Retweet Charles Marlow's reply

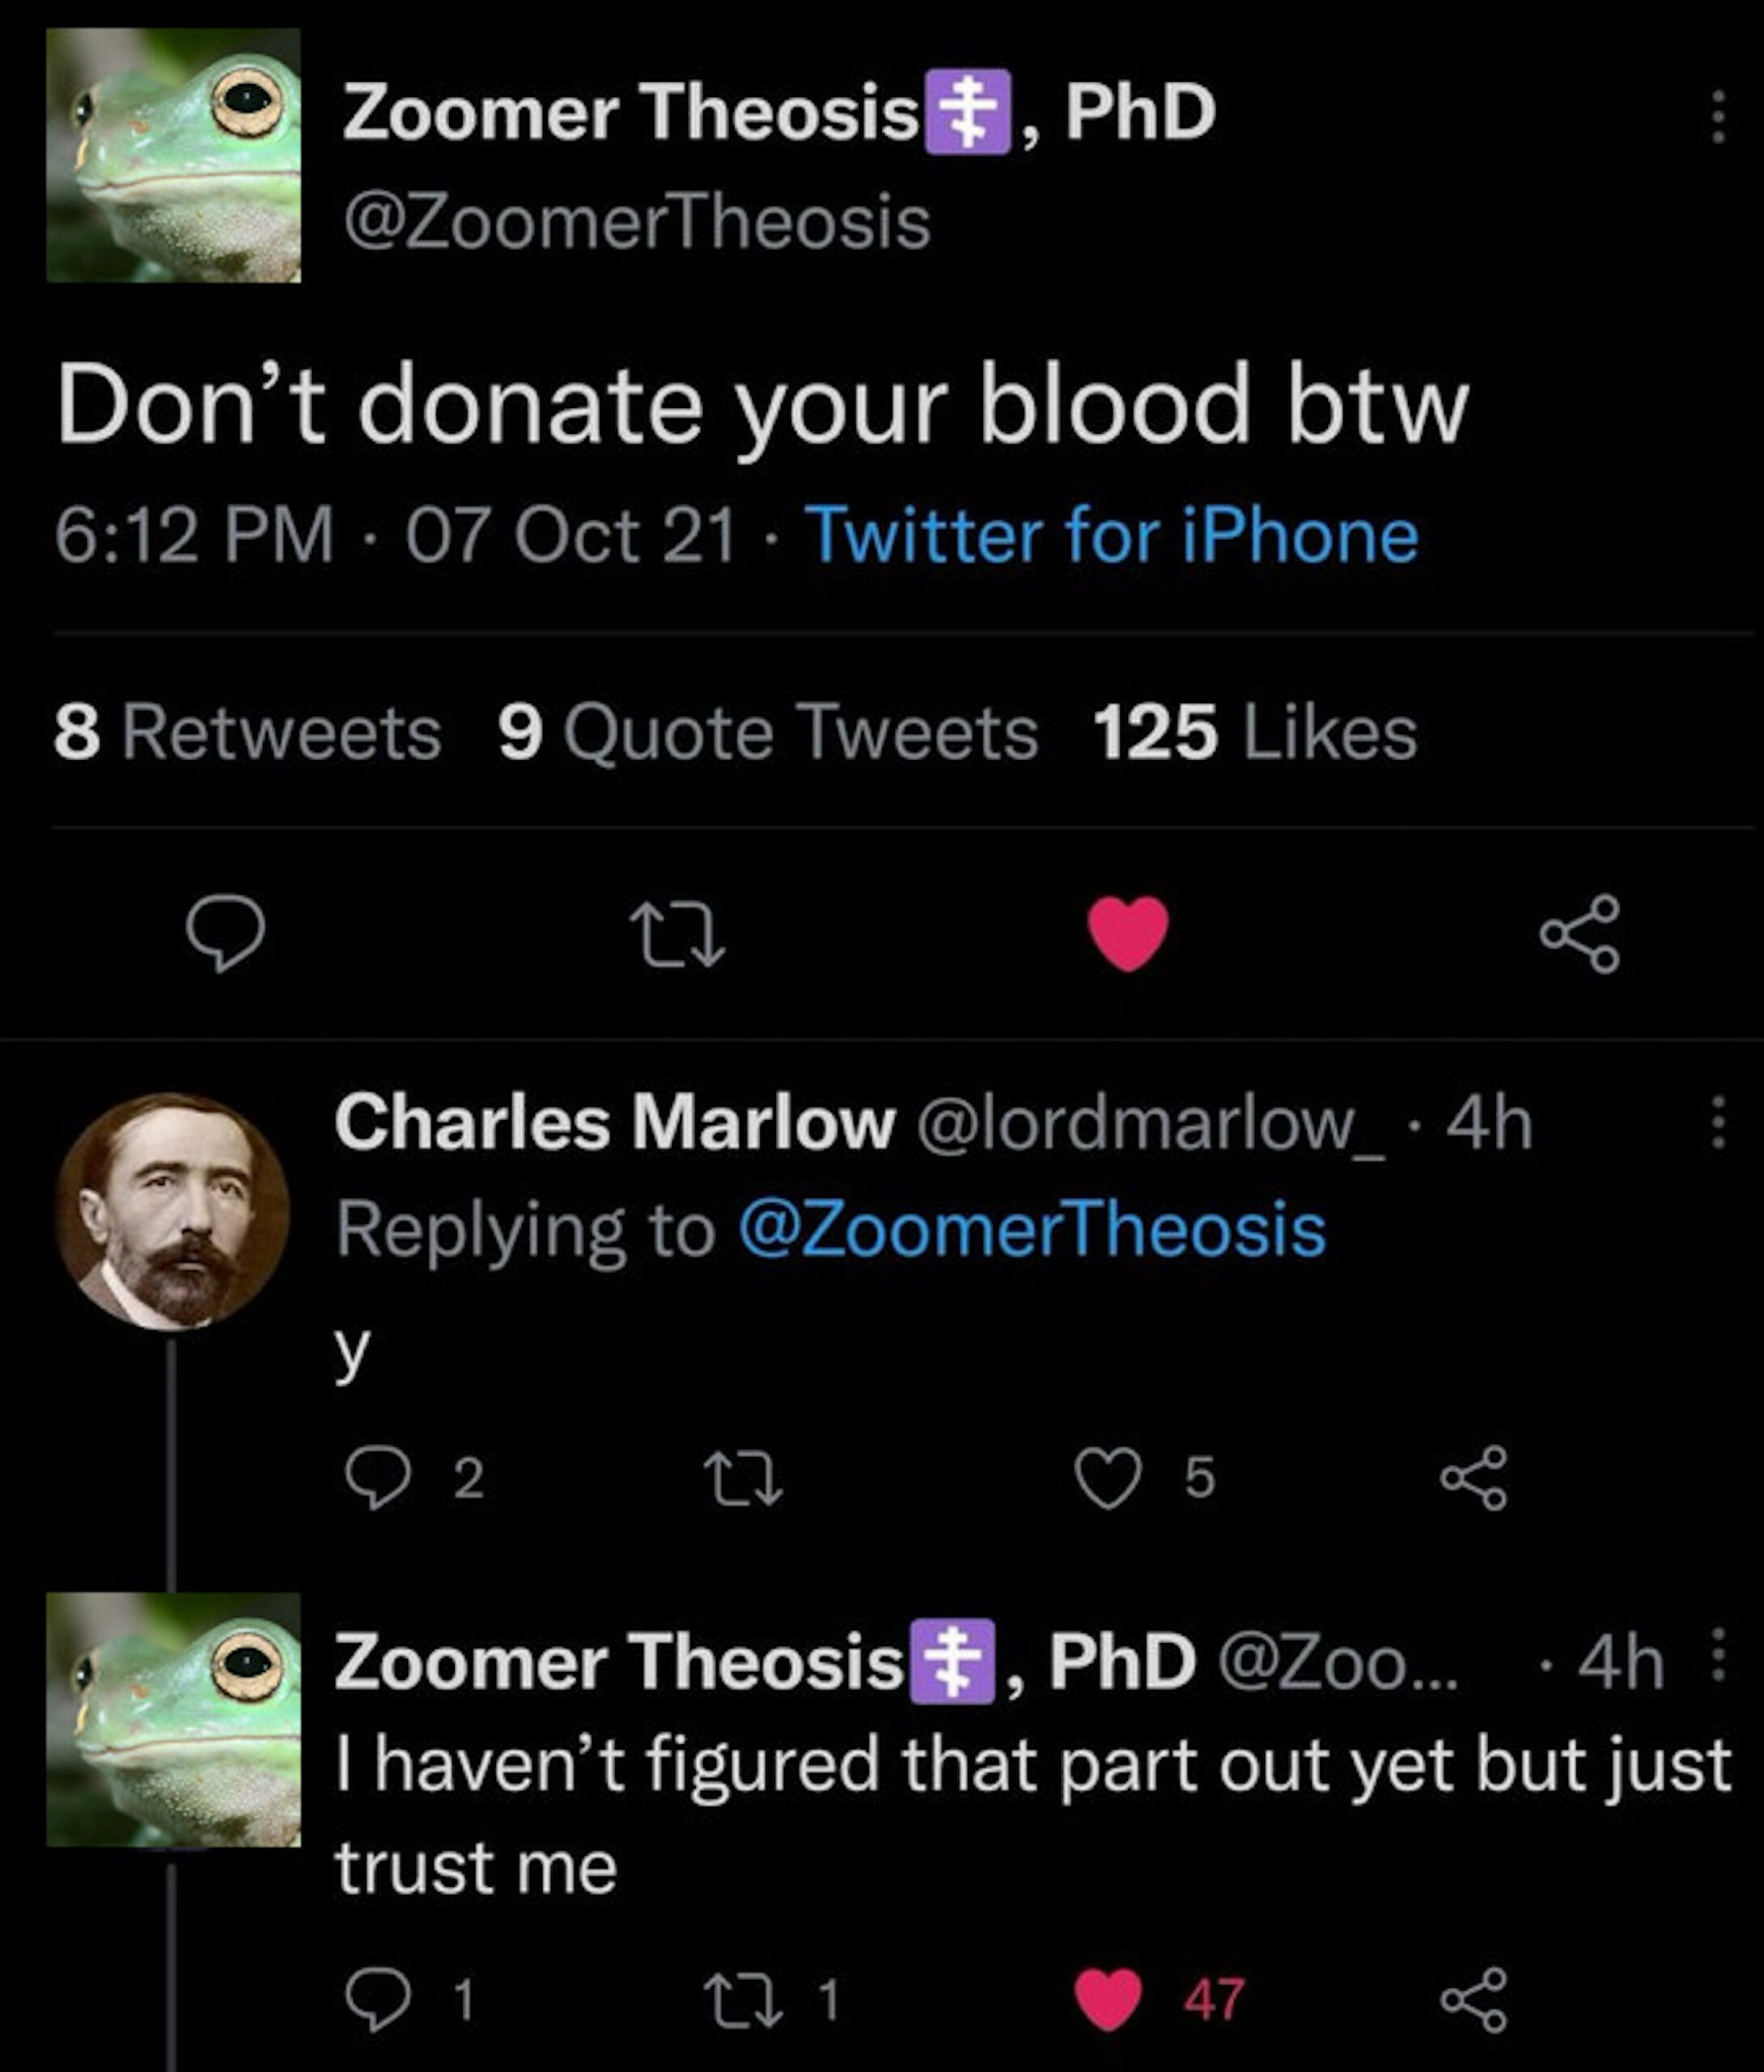click(x=742, y=1478)
